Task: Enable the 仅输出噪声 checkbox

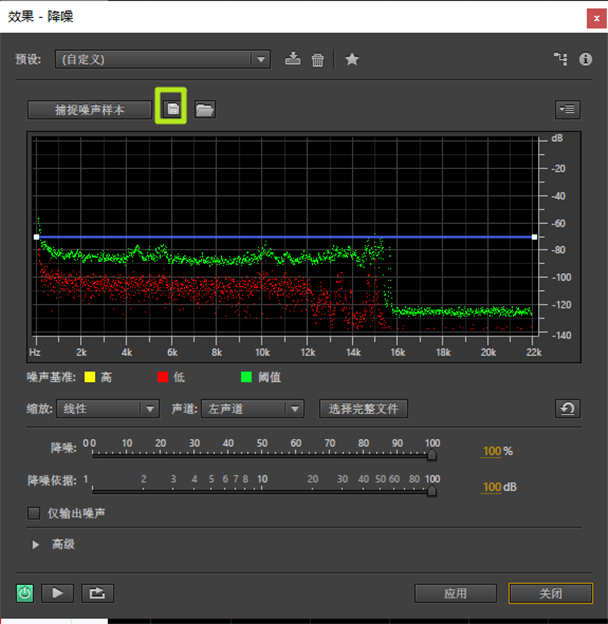Action: [x=34, y=513]
